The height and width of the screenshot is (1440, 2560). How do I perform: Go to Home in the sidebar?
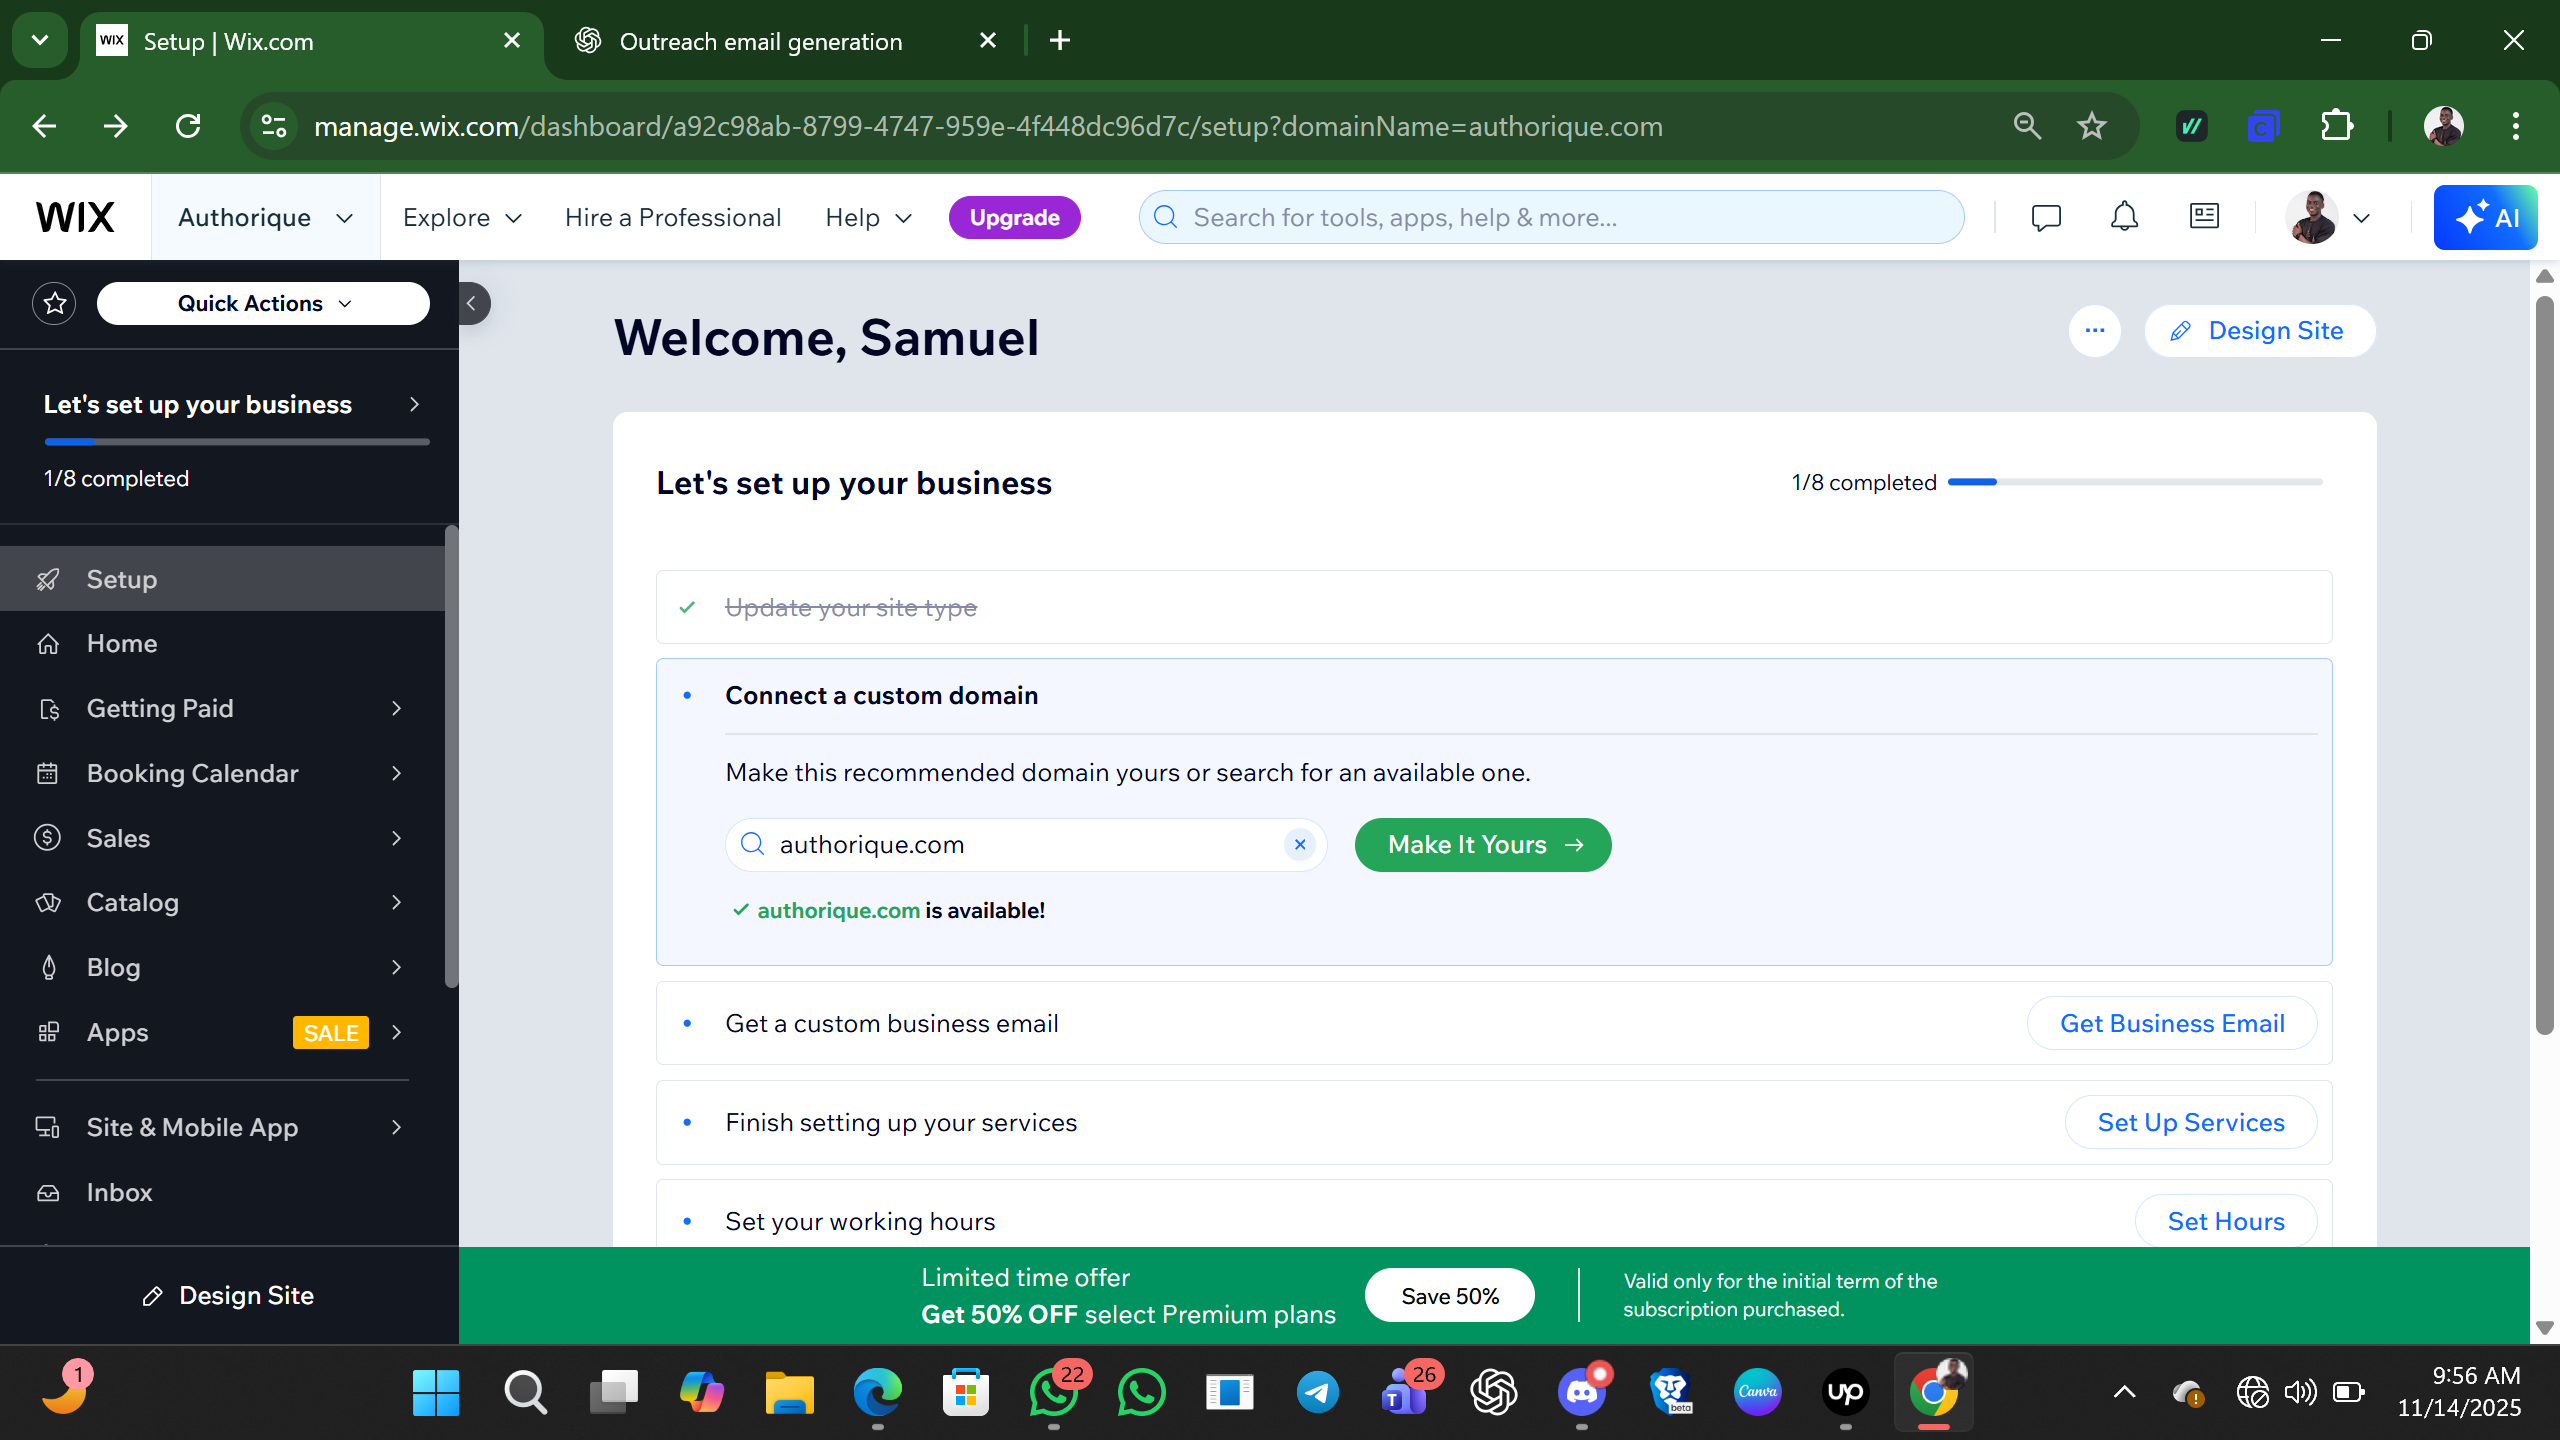click(222, 643)
